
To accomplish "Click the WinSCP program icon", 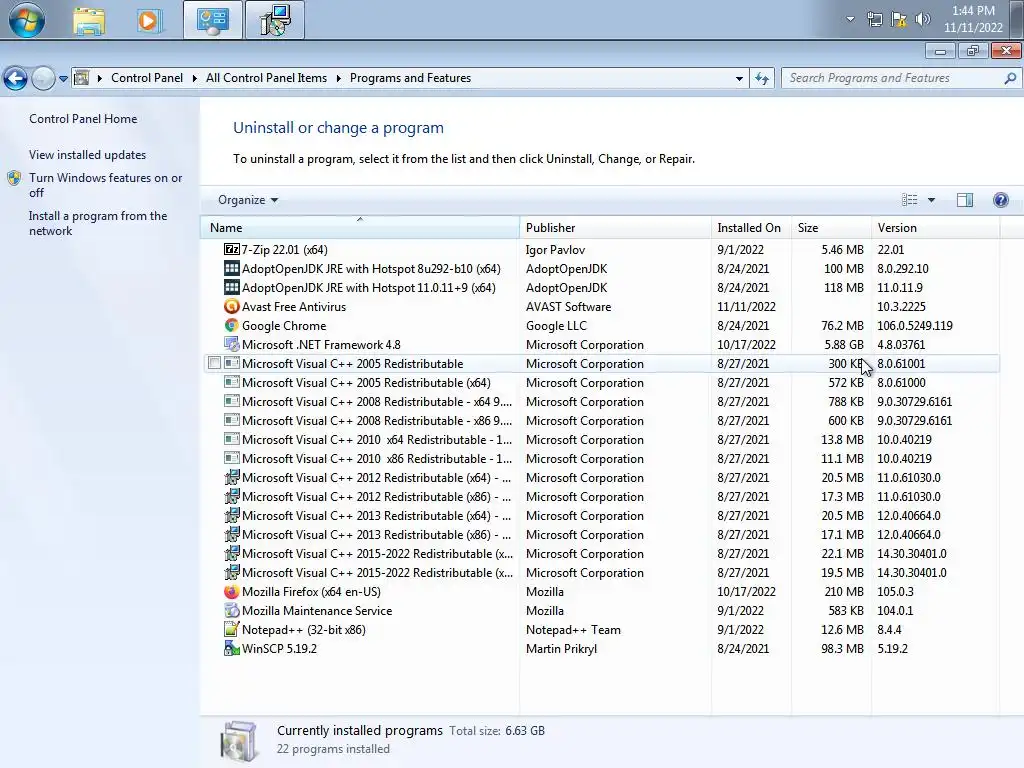I will click(231, 648).
